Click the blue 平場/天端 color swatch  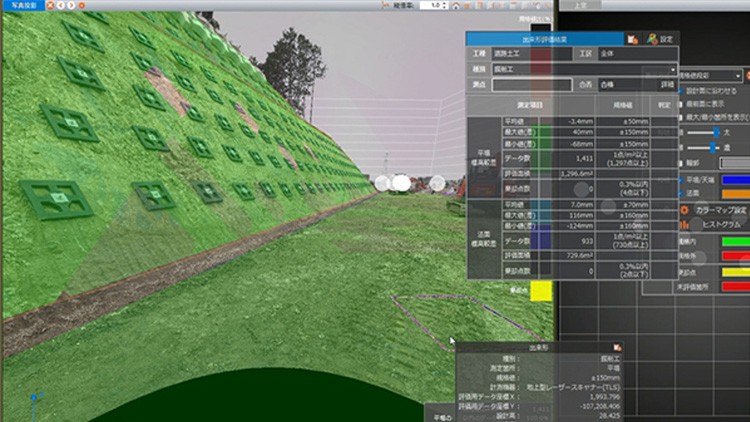point(736,180)
